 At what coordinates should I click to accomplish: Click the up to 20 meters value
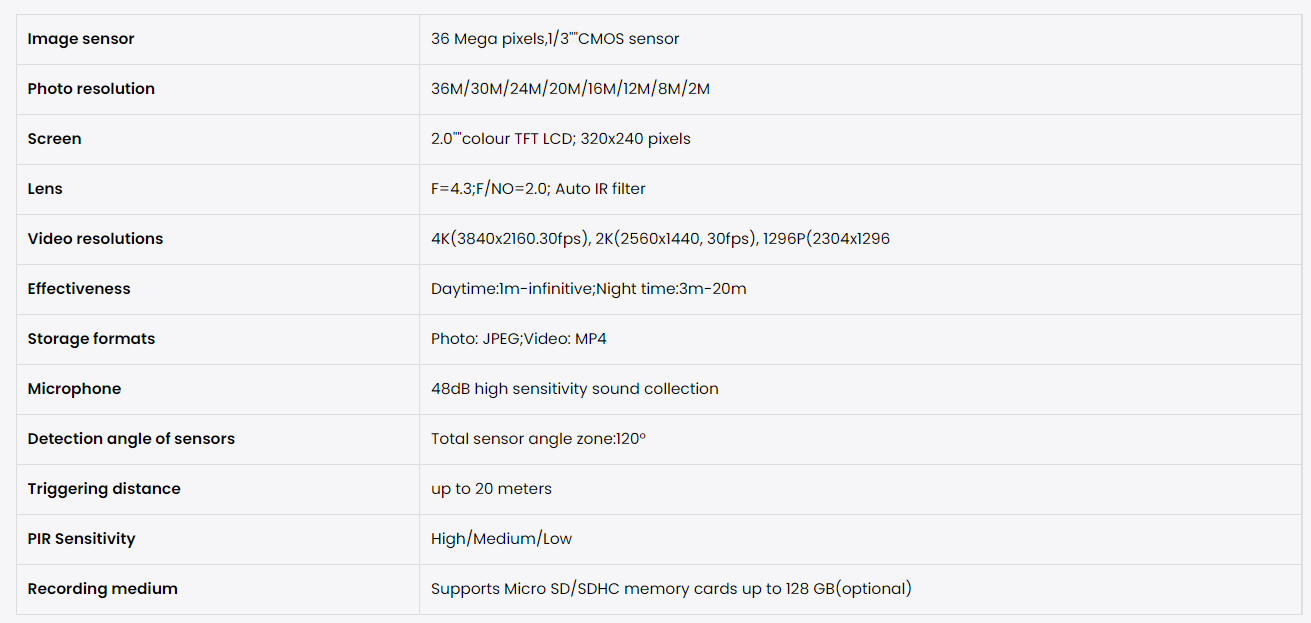pyautogui.click(x=491, y=489)
